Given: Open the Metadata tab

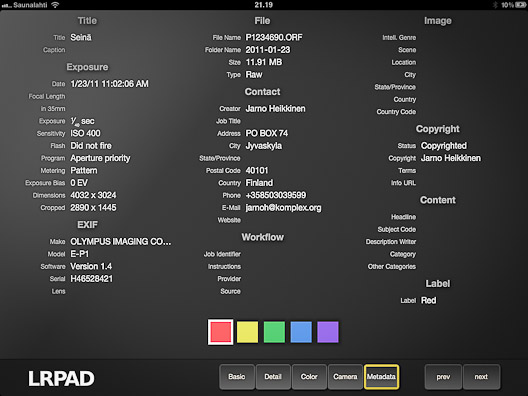Looking at the screenshot, I should (x=381, y=376).
